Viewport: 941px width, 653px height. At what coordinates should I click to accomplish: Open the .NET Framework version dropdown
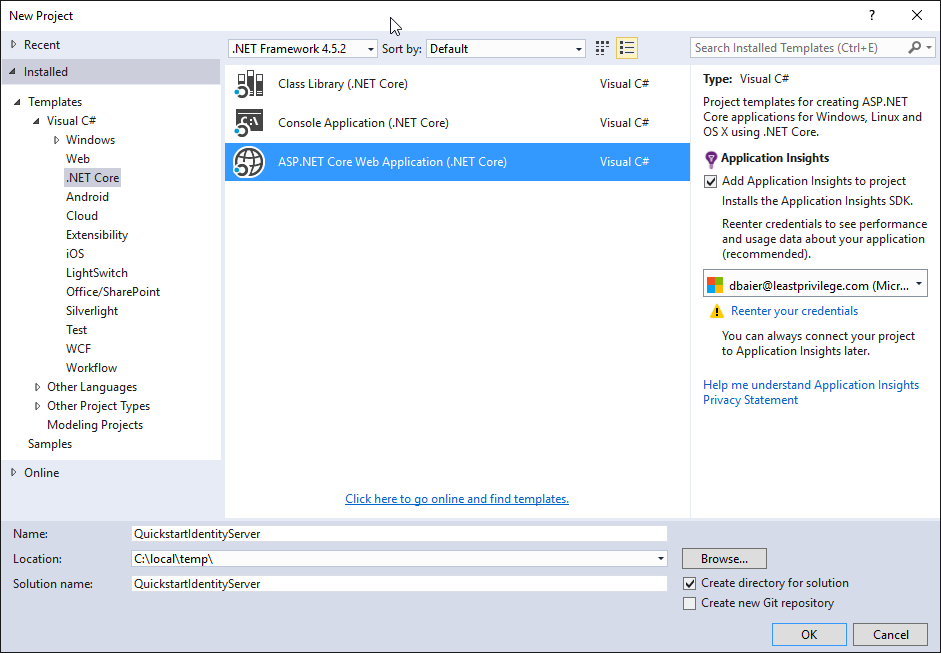pyautogui.click(x=302, y=49)
